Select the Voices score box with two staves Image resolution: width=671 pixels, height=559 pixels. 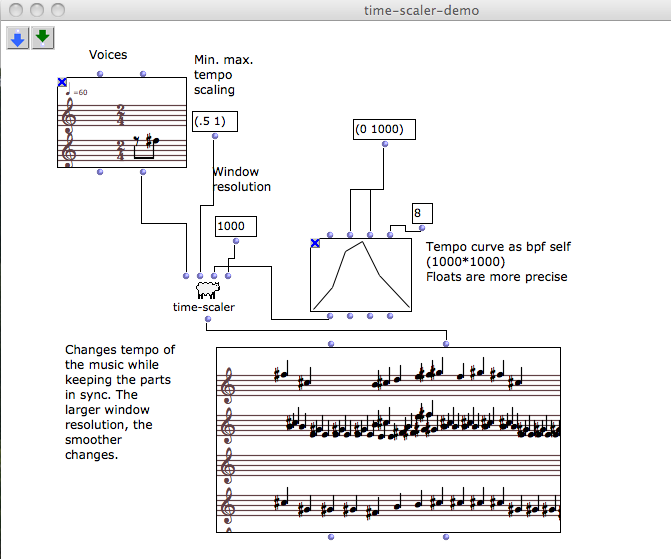pyautogui.click(x=122, y=123)
